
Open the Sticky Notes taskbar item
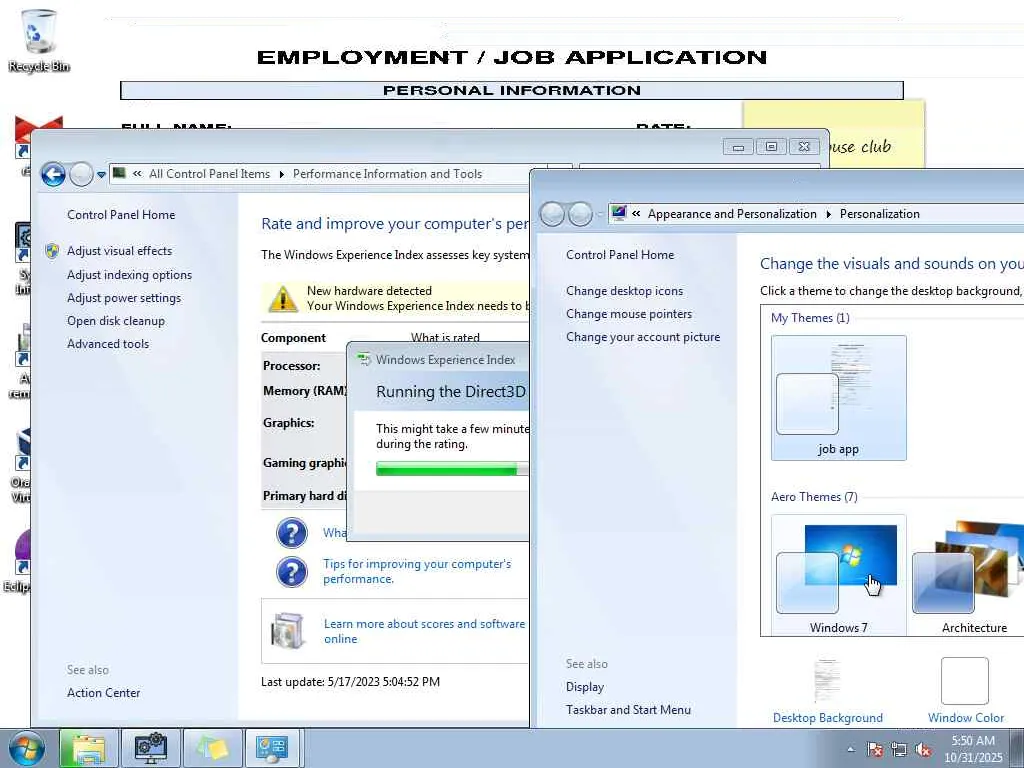coord(213,748)
